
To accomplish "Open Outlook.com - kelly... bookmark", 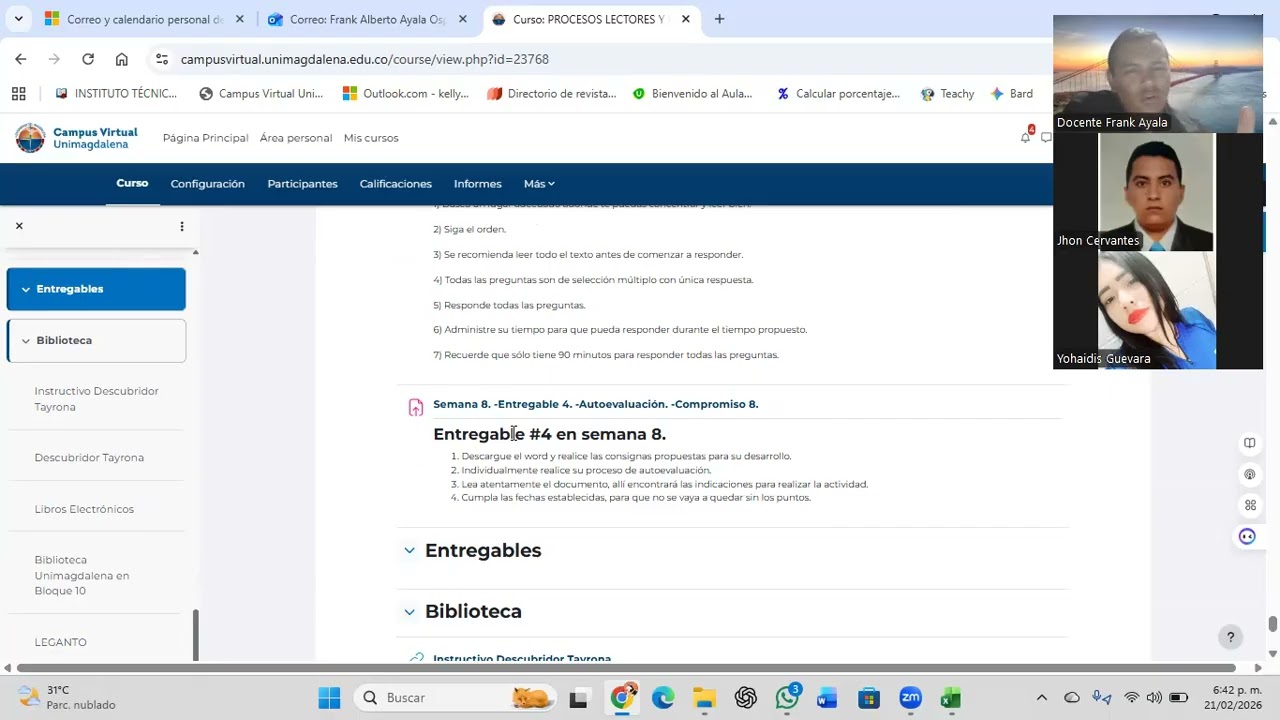I will point(405,93).
